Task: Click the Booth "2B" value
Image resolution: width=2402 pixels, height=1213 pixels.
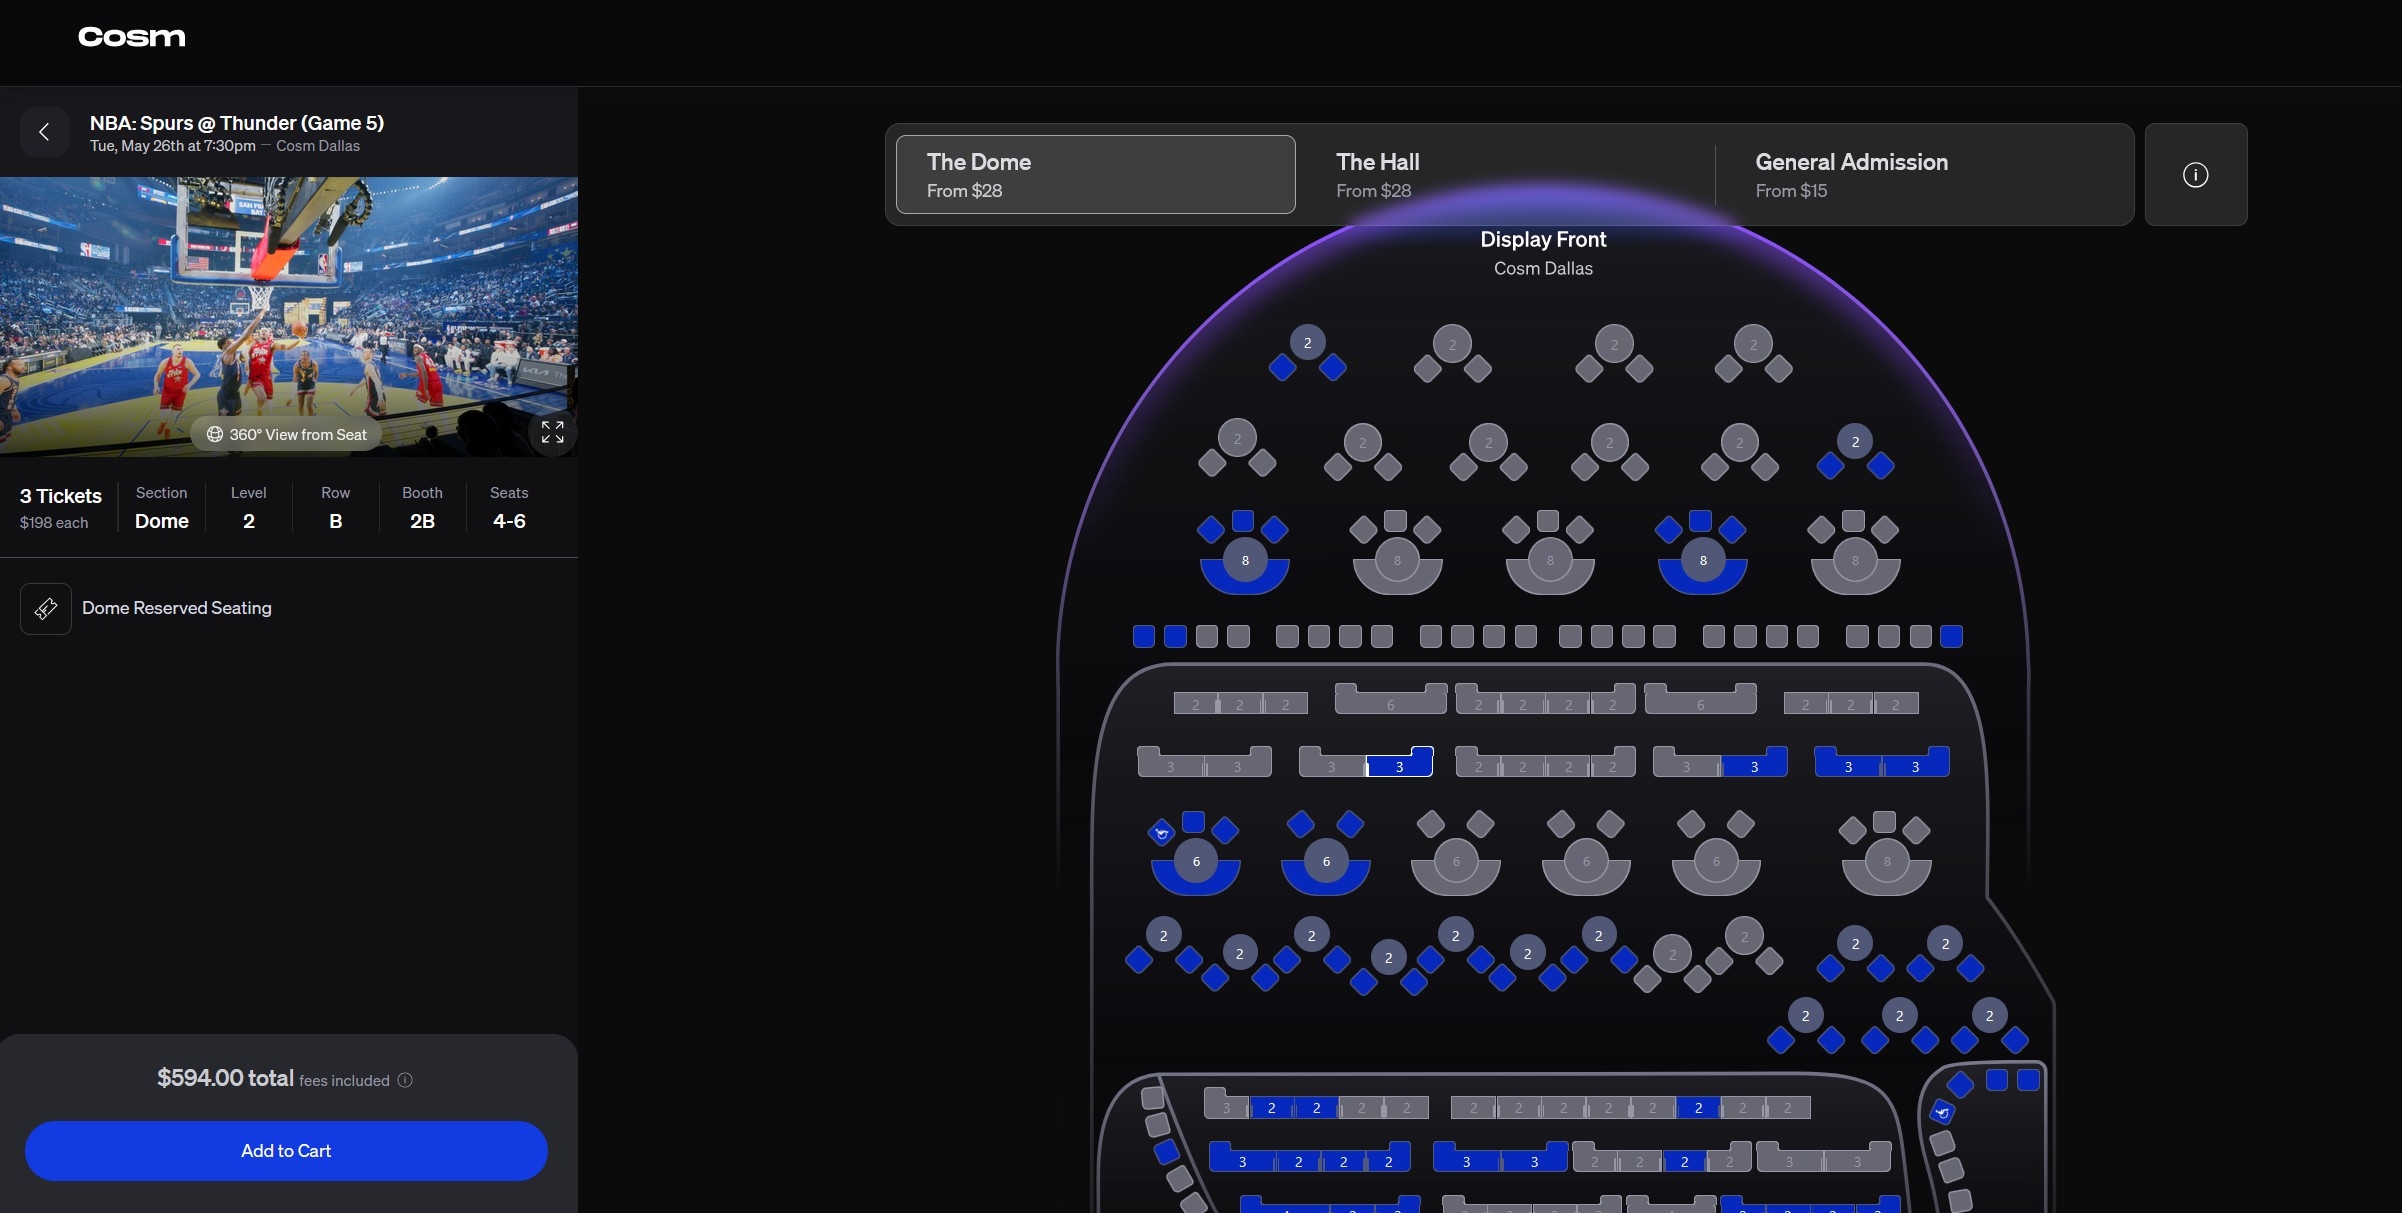Action: [x=422, y=521]
